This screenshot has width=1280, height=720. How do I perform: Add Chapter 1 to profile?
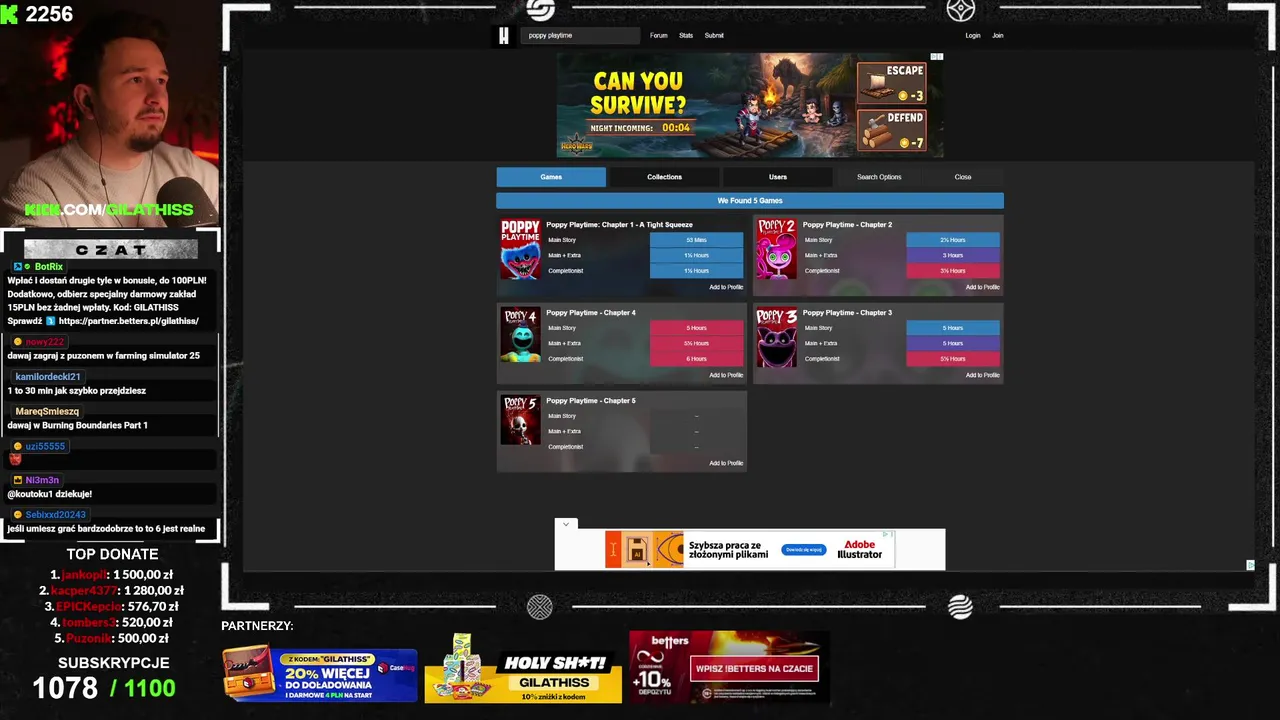[726, 287]
